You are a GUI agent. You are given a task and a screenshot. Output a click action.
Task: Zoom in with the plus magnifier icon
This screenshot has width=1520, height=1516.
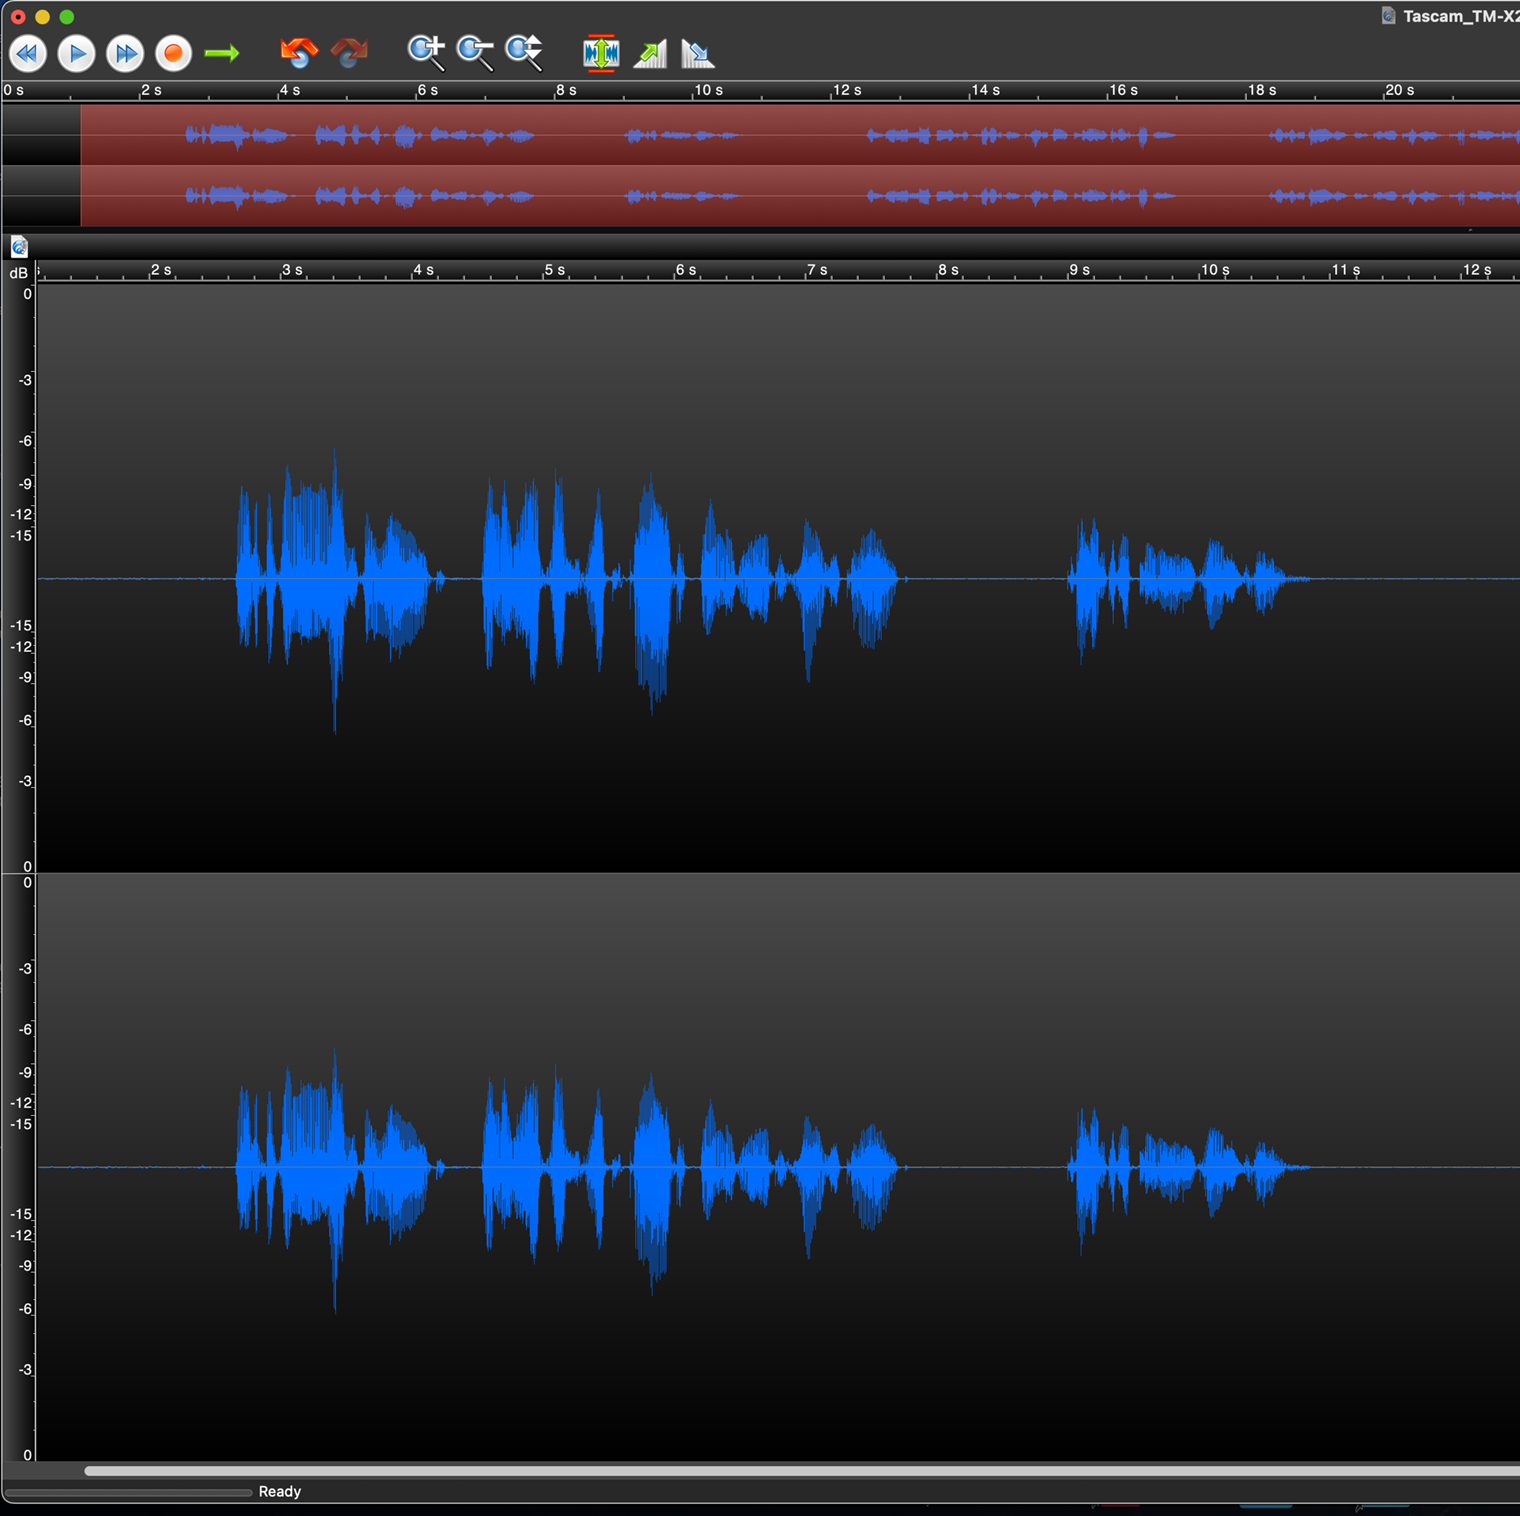pyautogui.click(x=426, y=53)
